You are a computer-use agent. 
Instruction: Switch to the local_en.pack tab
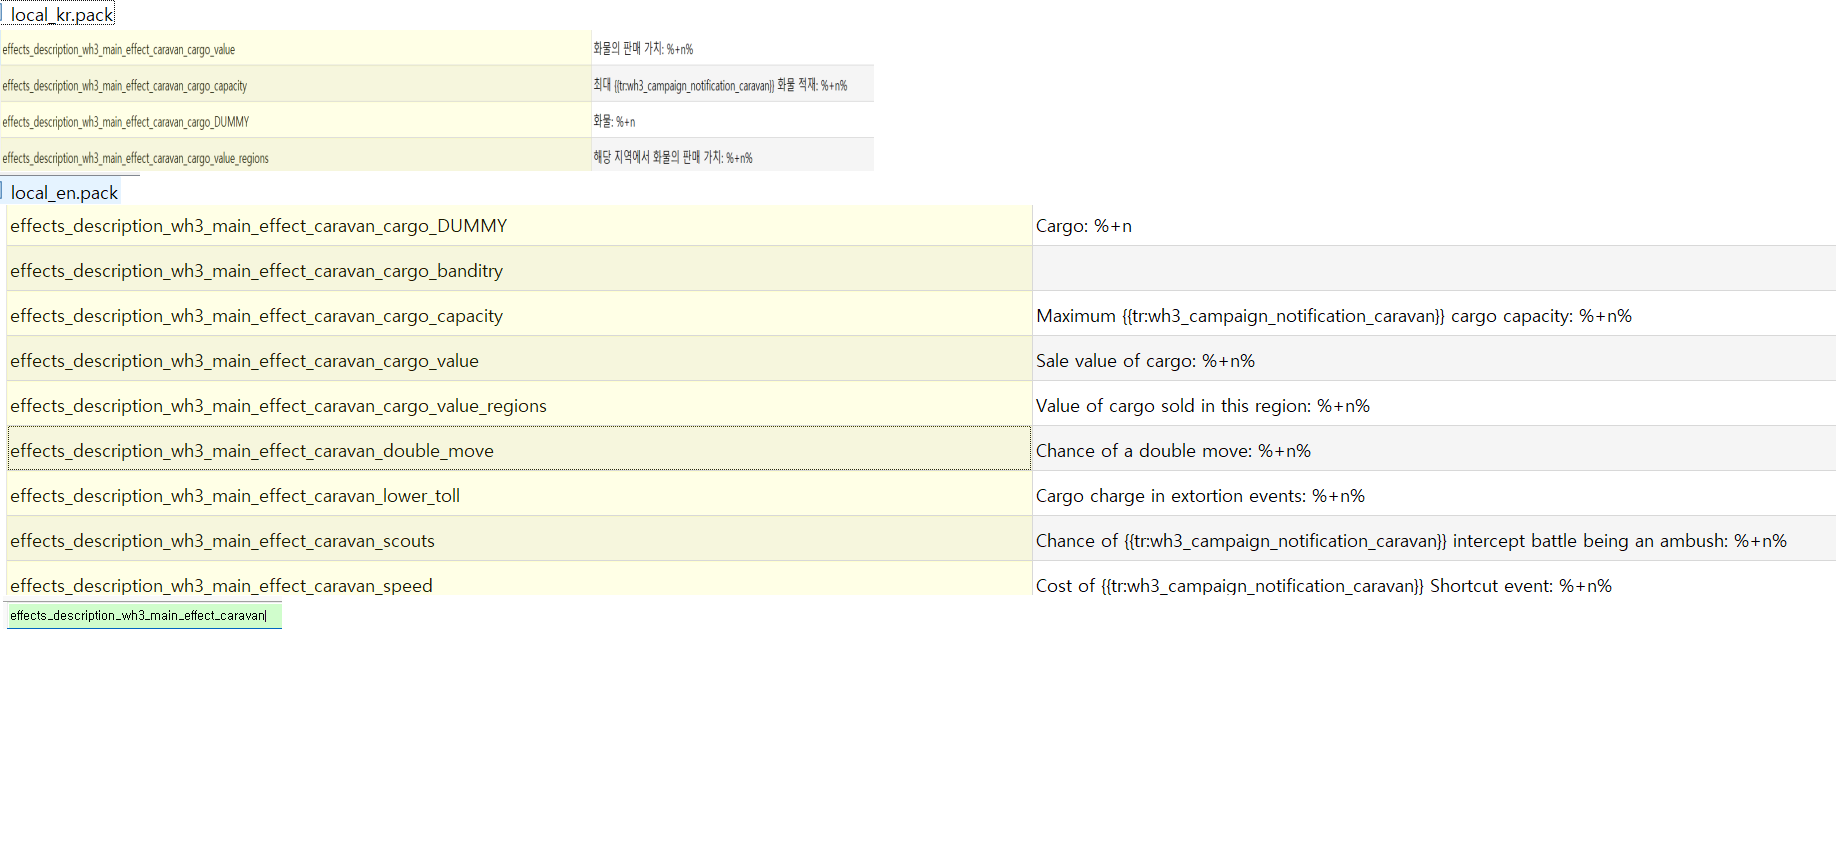(64, 193)
